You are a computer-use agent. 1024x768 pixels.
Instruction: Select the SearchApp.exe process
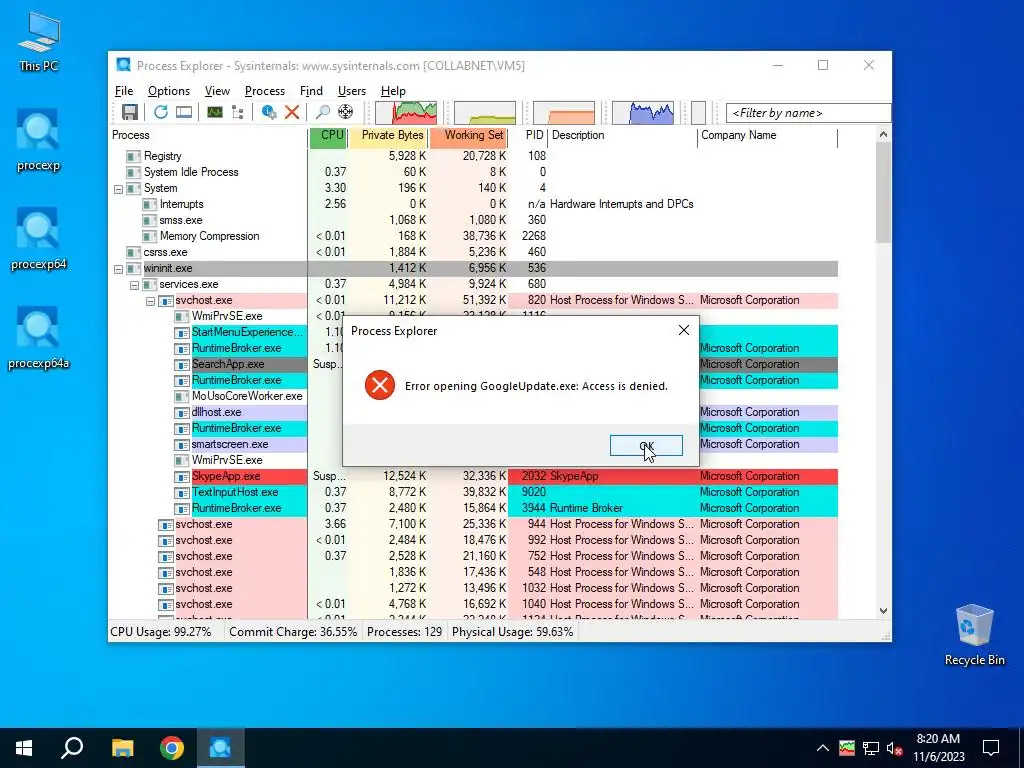(x=228, y=364)
